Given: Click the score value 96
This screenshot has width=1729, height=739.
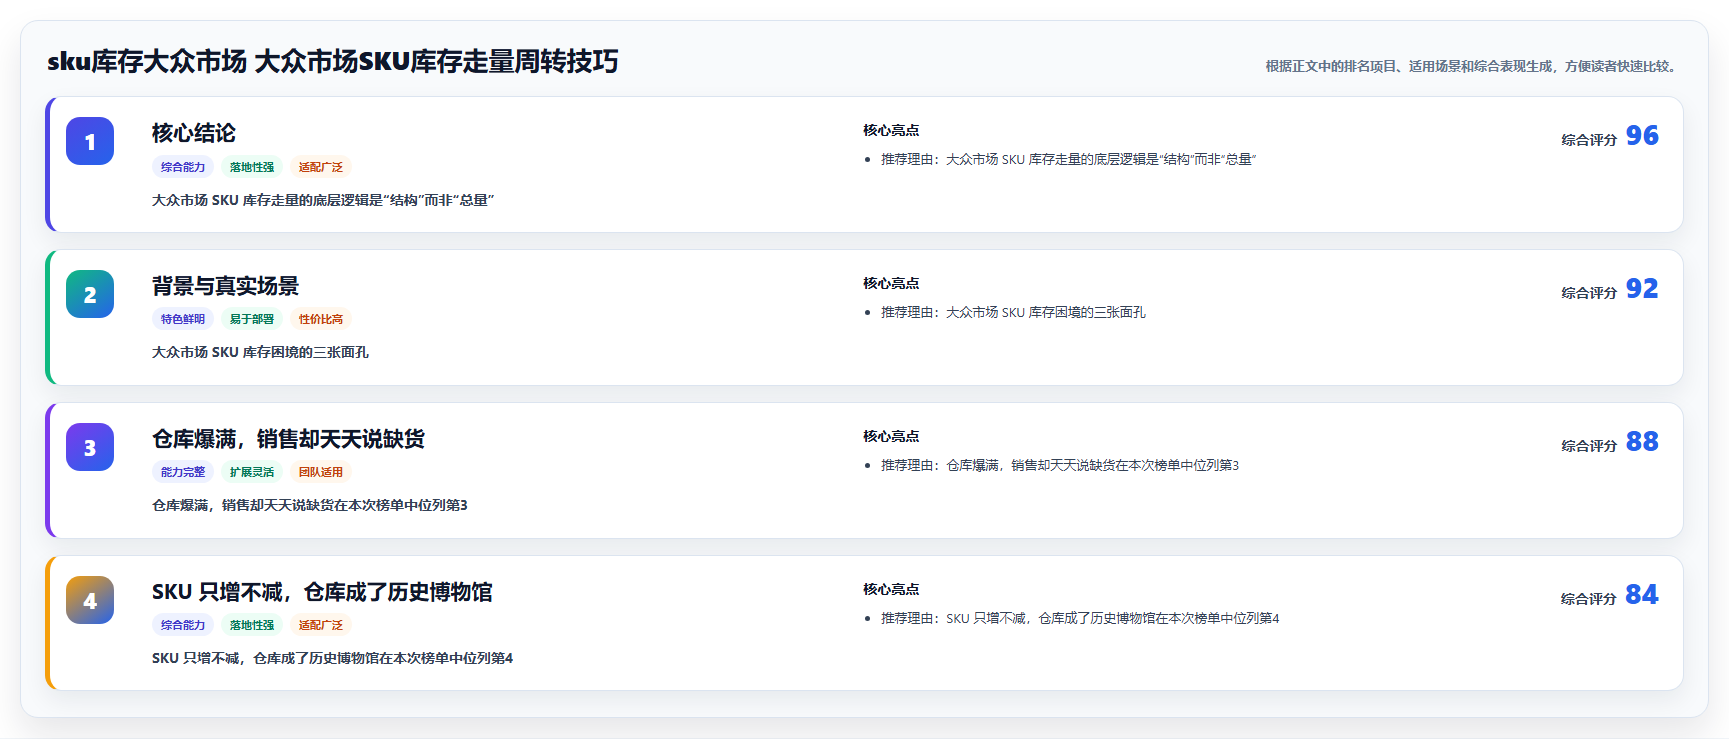Looking at the screenshot, I should point(1642,135).
